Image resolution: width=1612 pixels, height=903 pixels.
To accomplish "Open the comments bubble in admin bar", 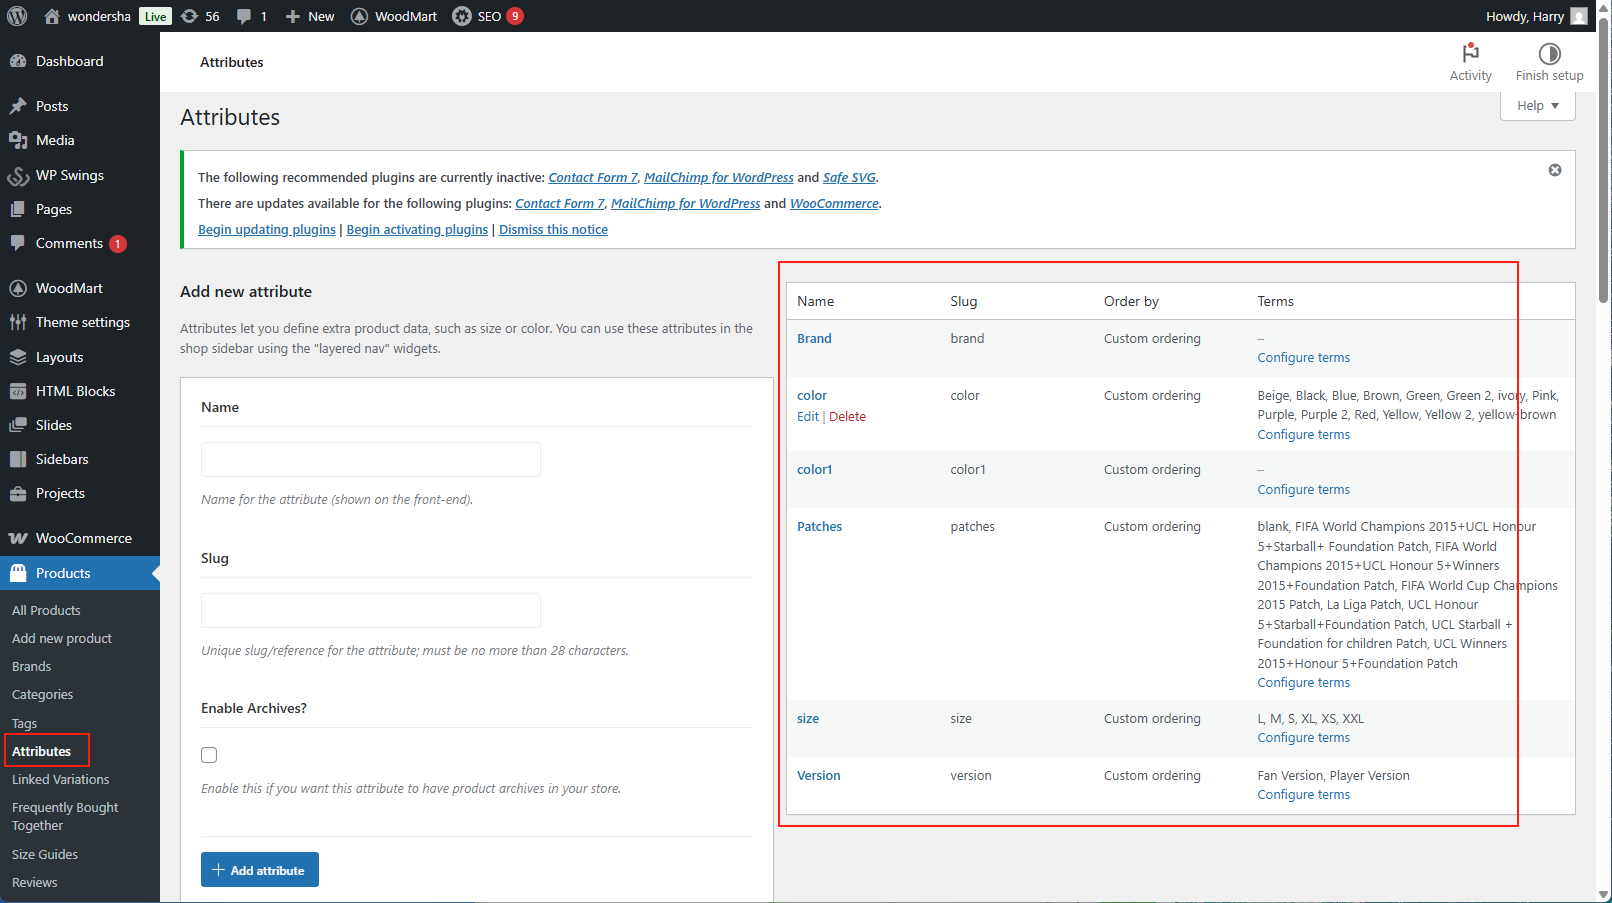I will 244,16.
